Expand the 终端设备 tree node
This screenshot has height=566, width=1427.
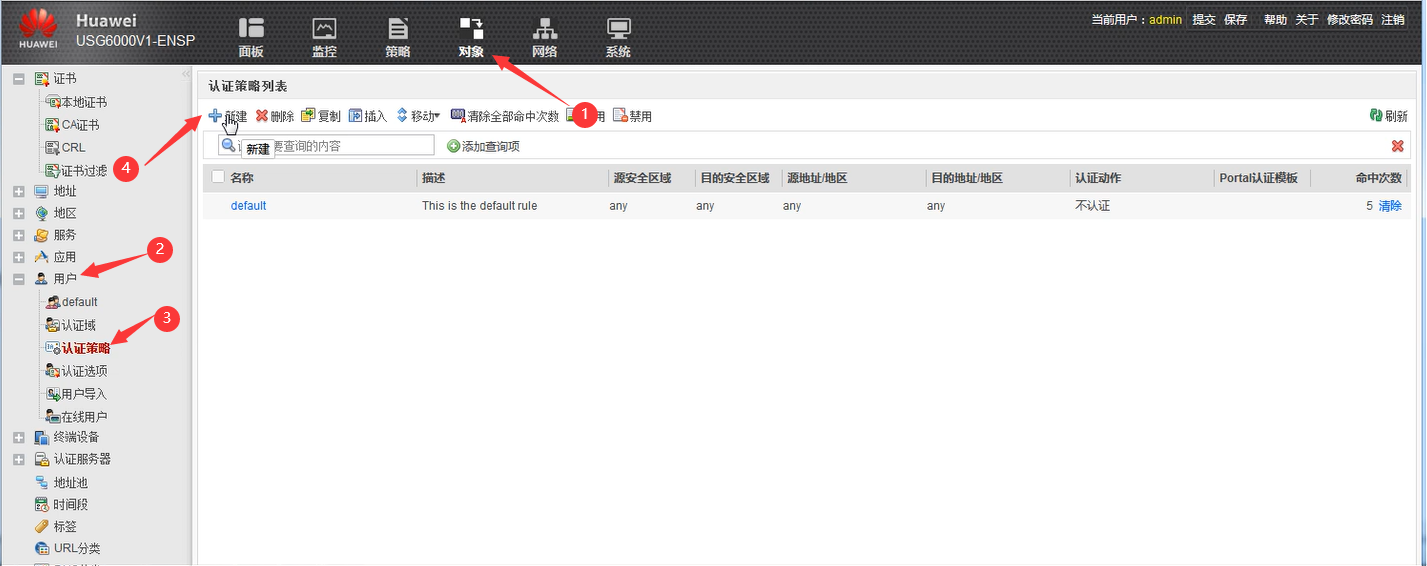[x=18, y=437]
